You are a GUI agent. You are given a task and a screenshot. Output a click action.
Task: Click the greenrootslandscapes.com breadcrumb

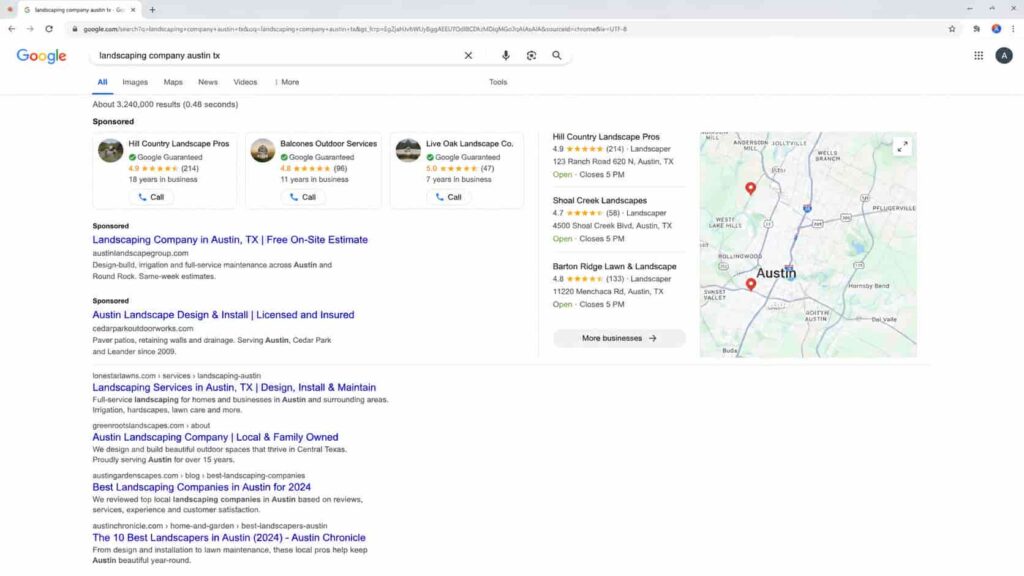coord(151,426)
